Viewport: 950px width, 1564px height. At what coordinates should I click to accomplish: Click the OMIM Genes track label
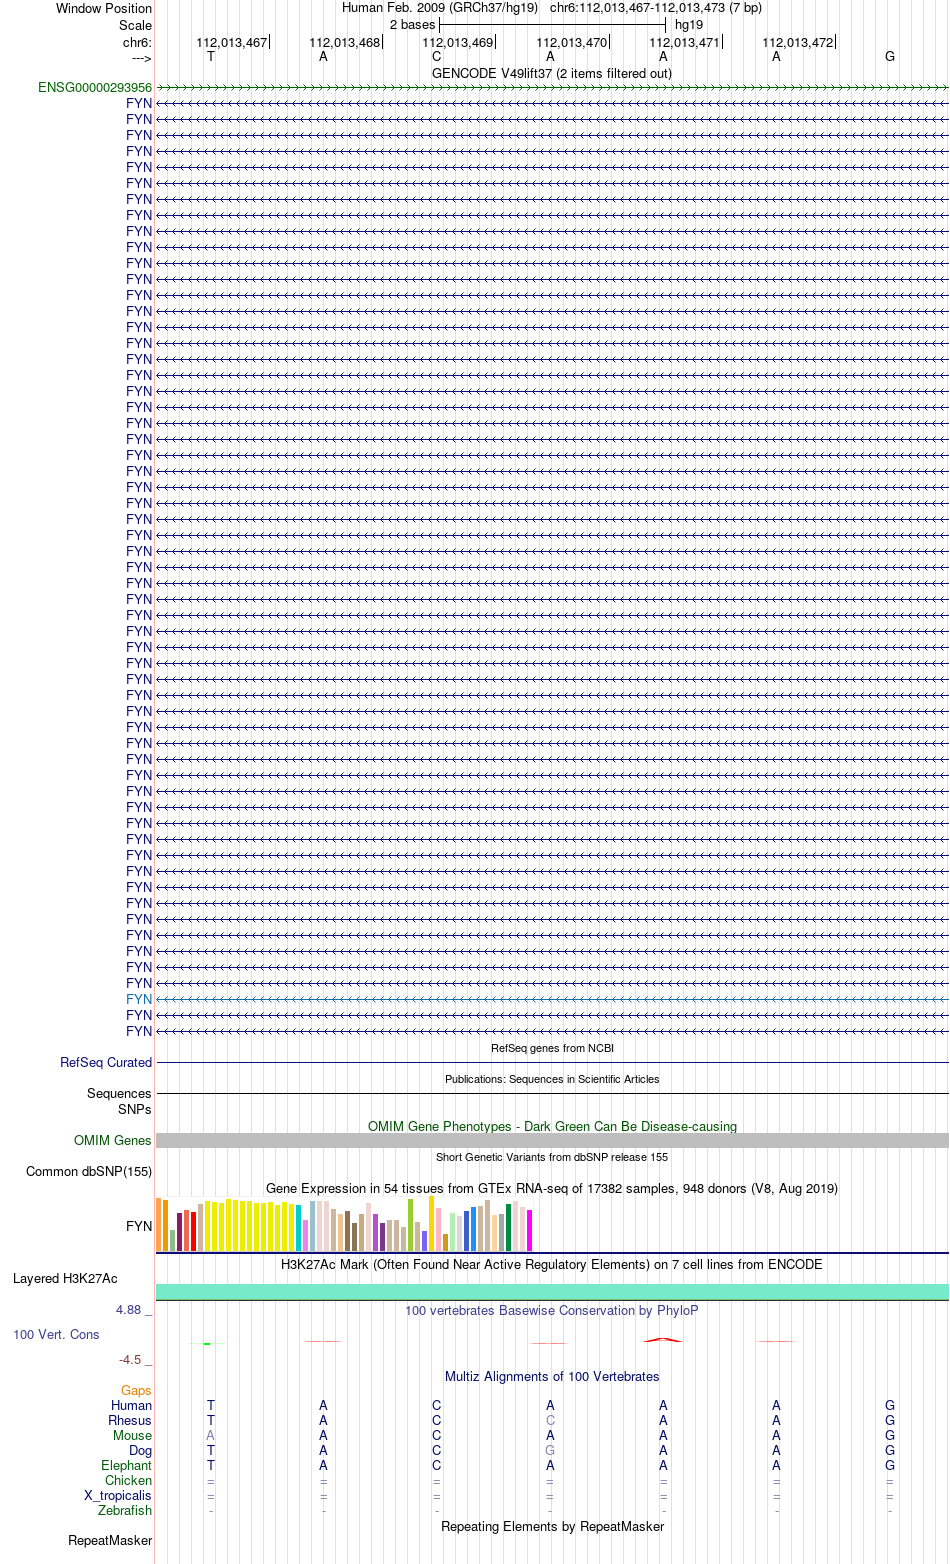click(x=113, y=1141)
